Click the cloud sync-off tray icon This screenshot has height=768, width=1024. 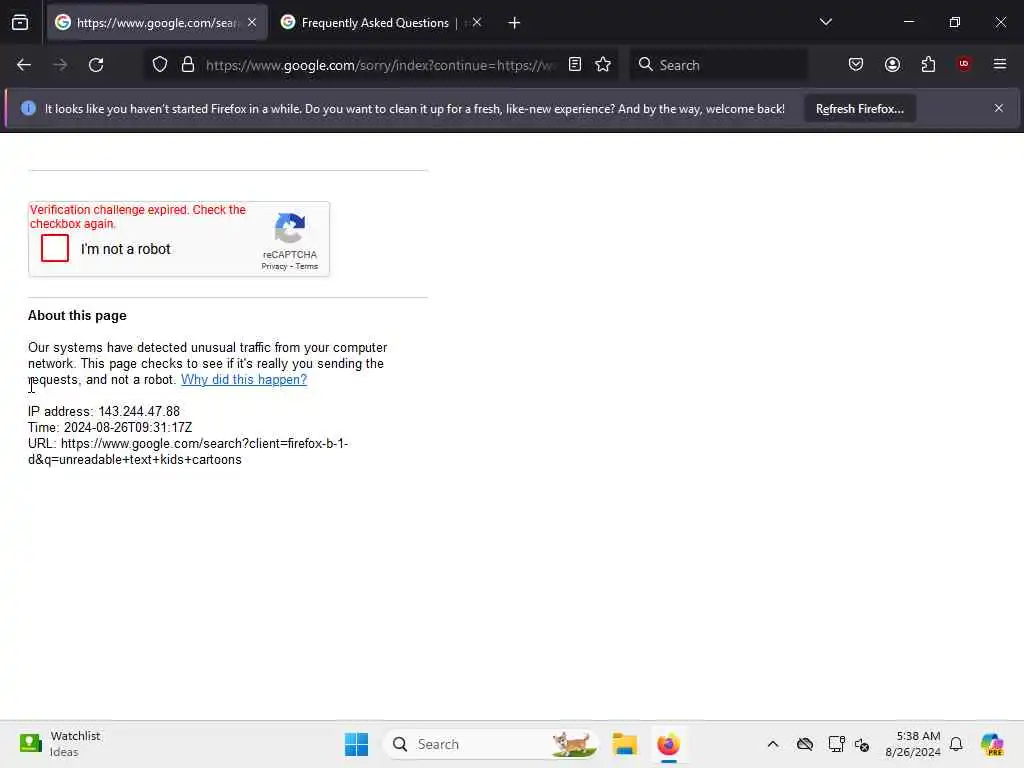[x=805, y=744]
